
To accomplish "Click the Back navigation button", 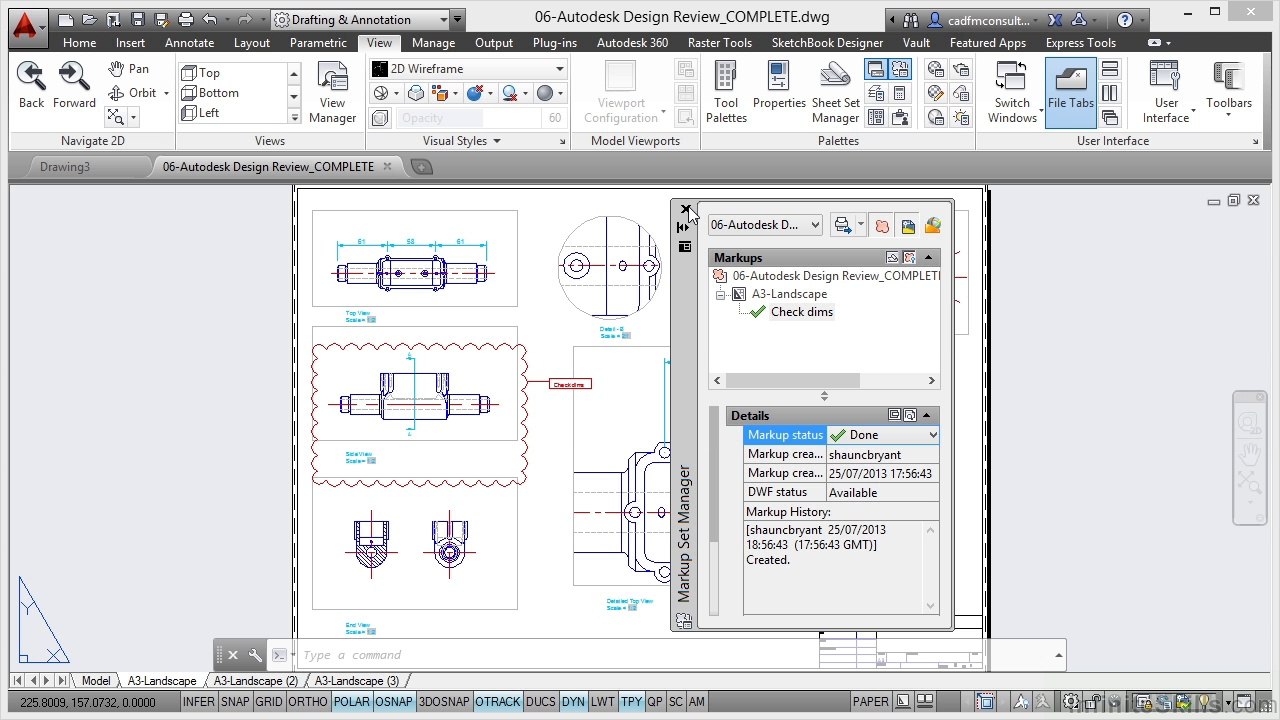I will tap(31, 85).
